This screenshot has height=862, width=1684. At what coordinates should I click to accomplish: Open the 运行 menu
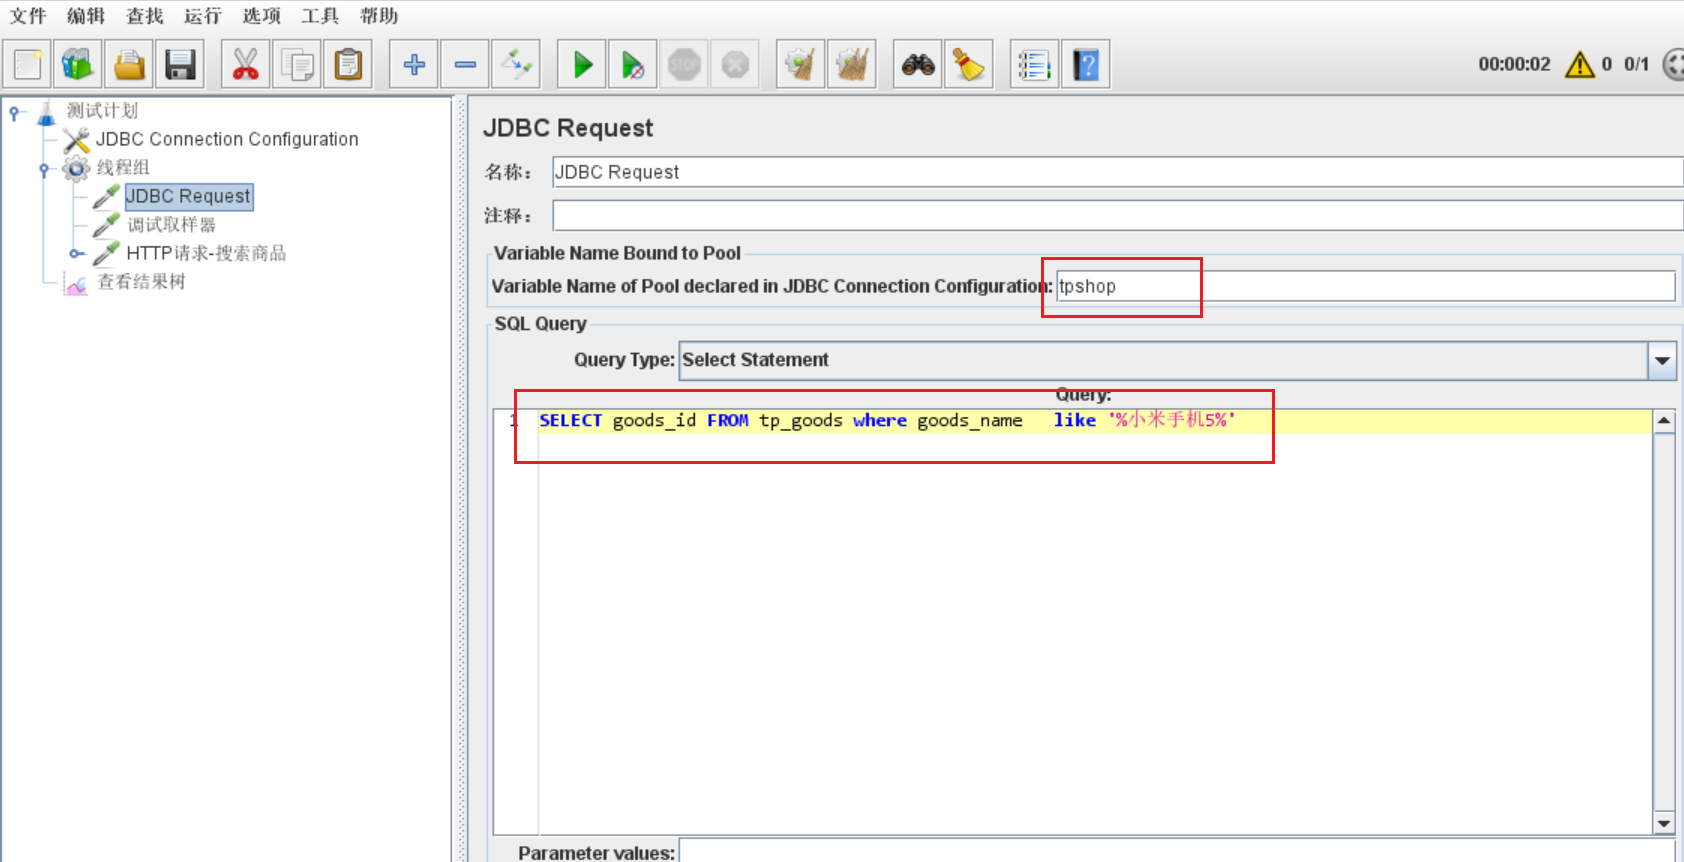[x=203, y=16]
